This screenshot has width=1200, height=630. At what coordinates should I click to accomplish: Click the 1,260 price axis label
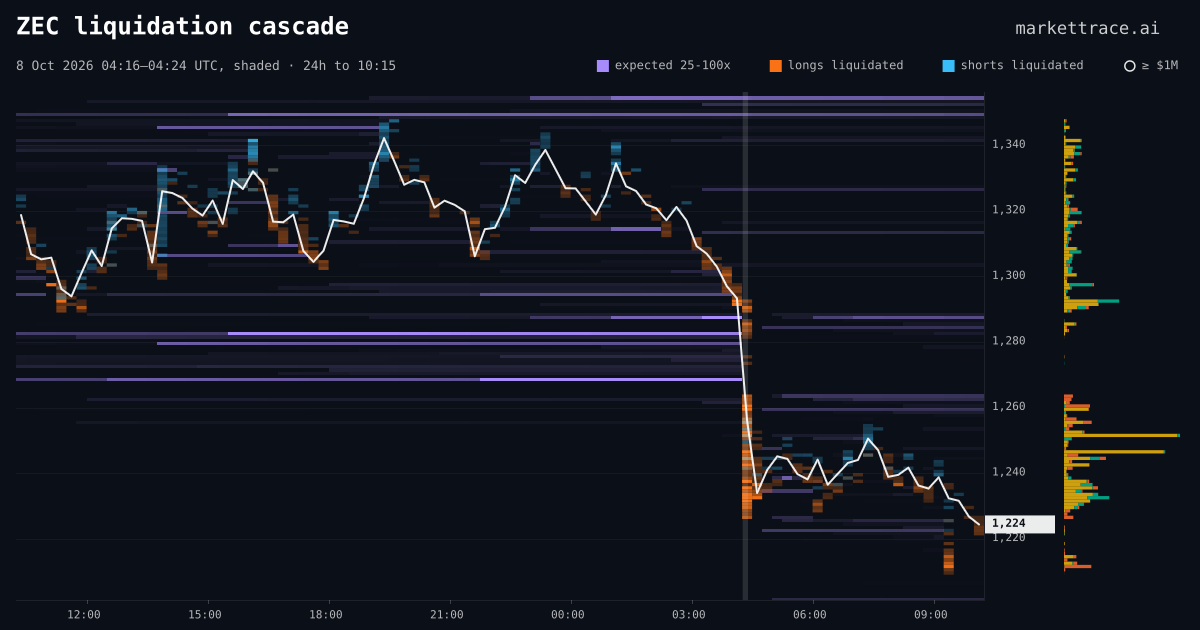pyautogui.click(x=1009, y=406)
